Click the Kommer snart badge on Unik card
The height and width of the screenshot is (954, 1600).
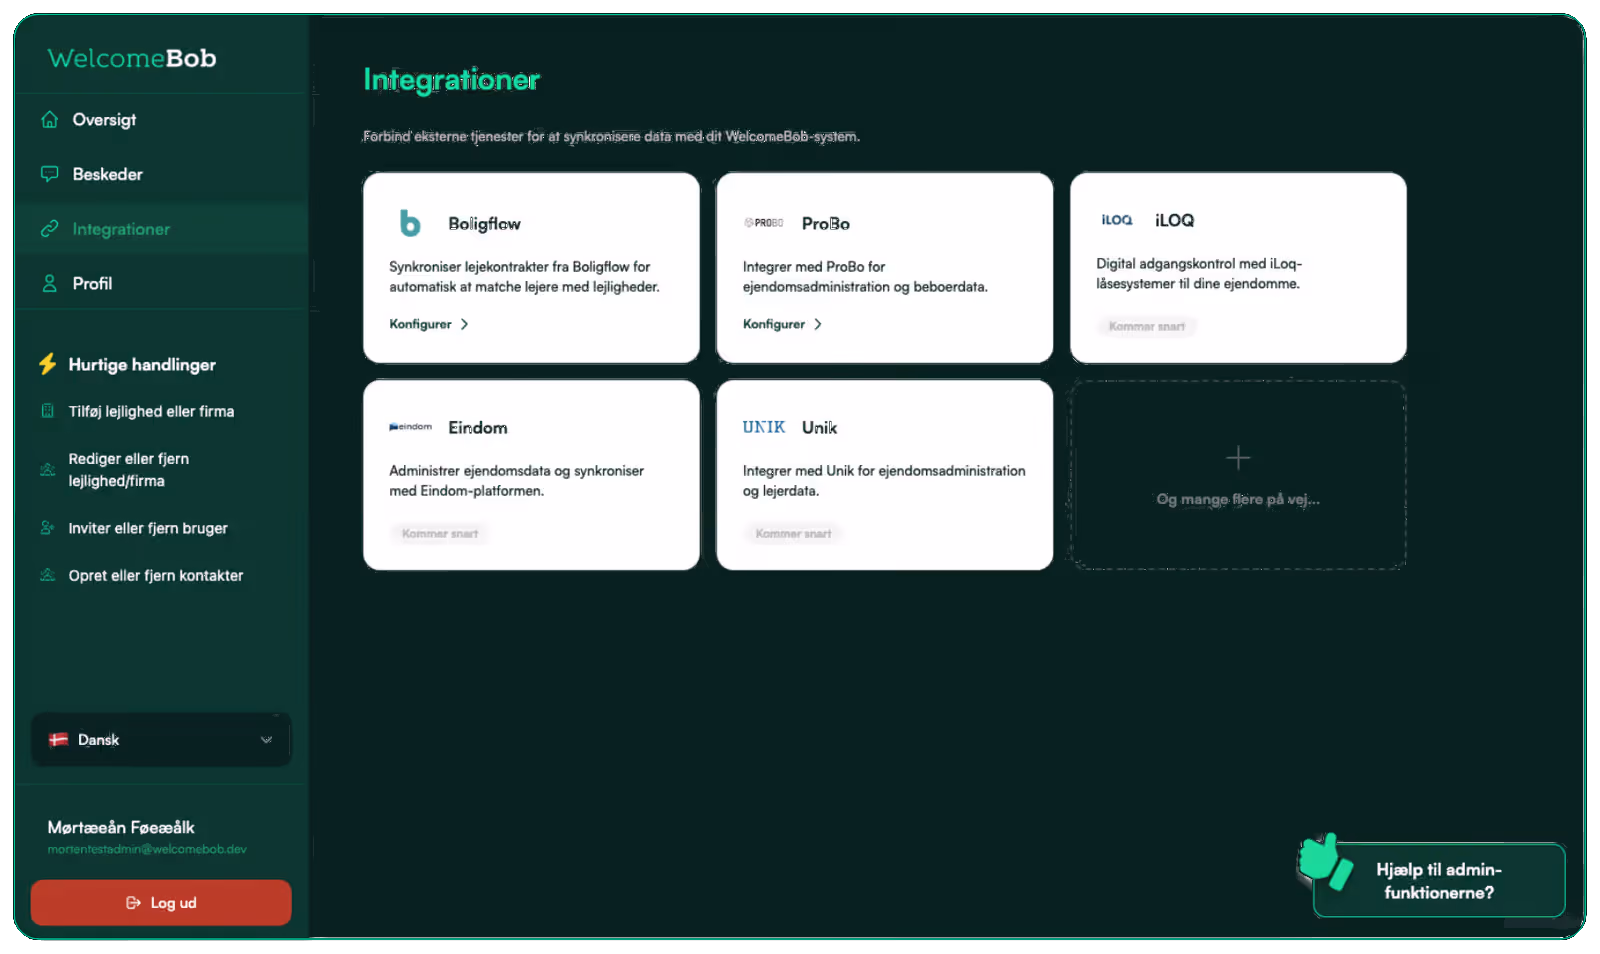(x=794, y=533)
